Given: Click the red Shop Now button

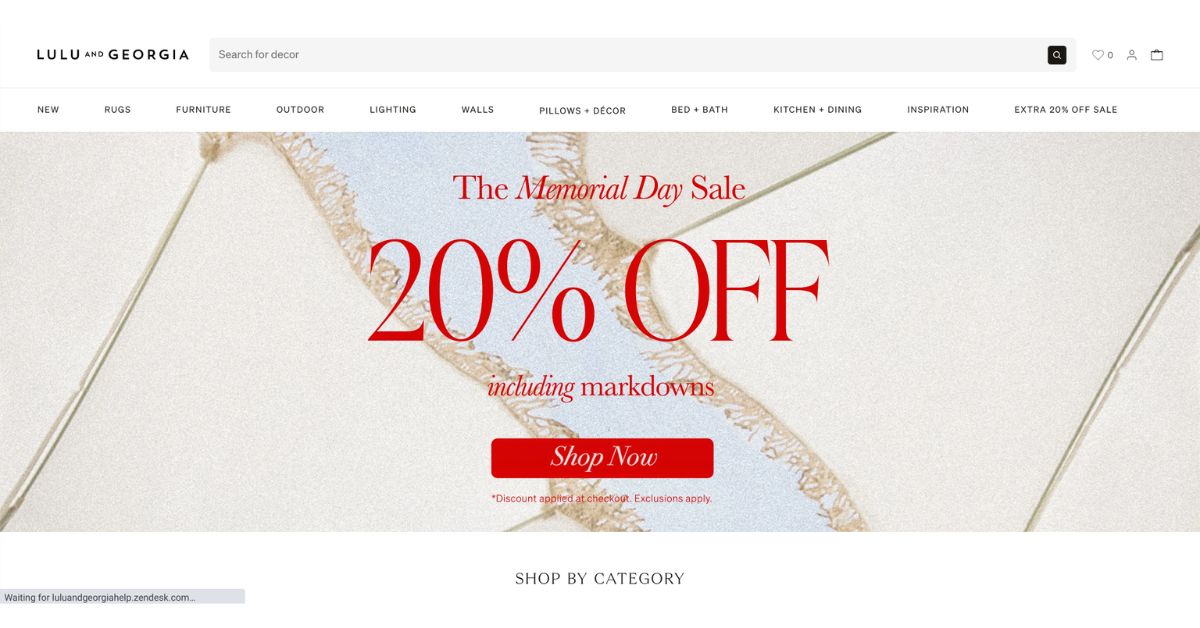Looking at the screenshot, I should [x=602, y=458].
